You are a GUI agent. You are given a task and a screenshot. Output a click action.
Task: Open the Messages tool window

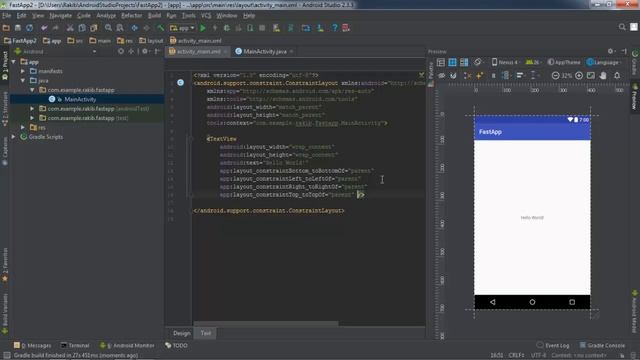pos(33,345)
